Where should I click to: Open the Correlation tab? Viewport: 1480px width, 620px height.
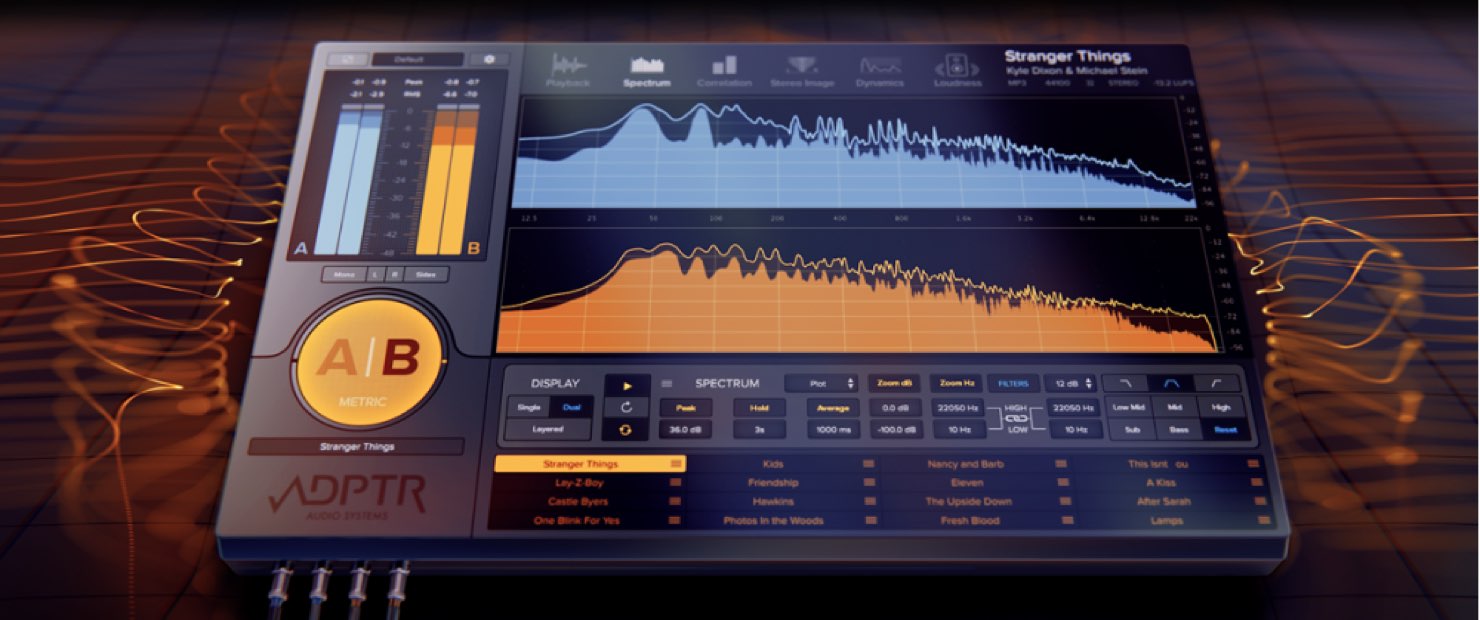[x=724, y=71]
